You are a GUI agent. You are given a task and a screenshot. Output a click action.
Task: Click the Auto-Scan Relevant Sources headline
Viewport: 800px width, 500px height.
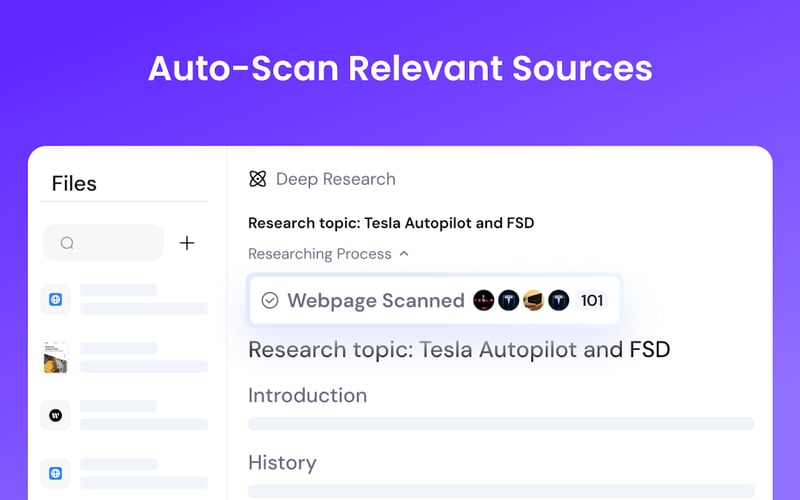coord(400,68)
